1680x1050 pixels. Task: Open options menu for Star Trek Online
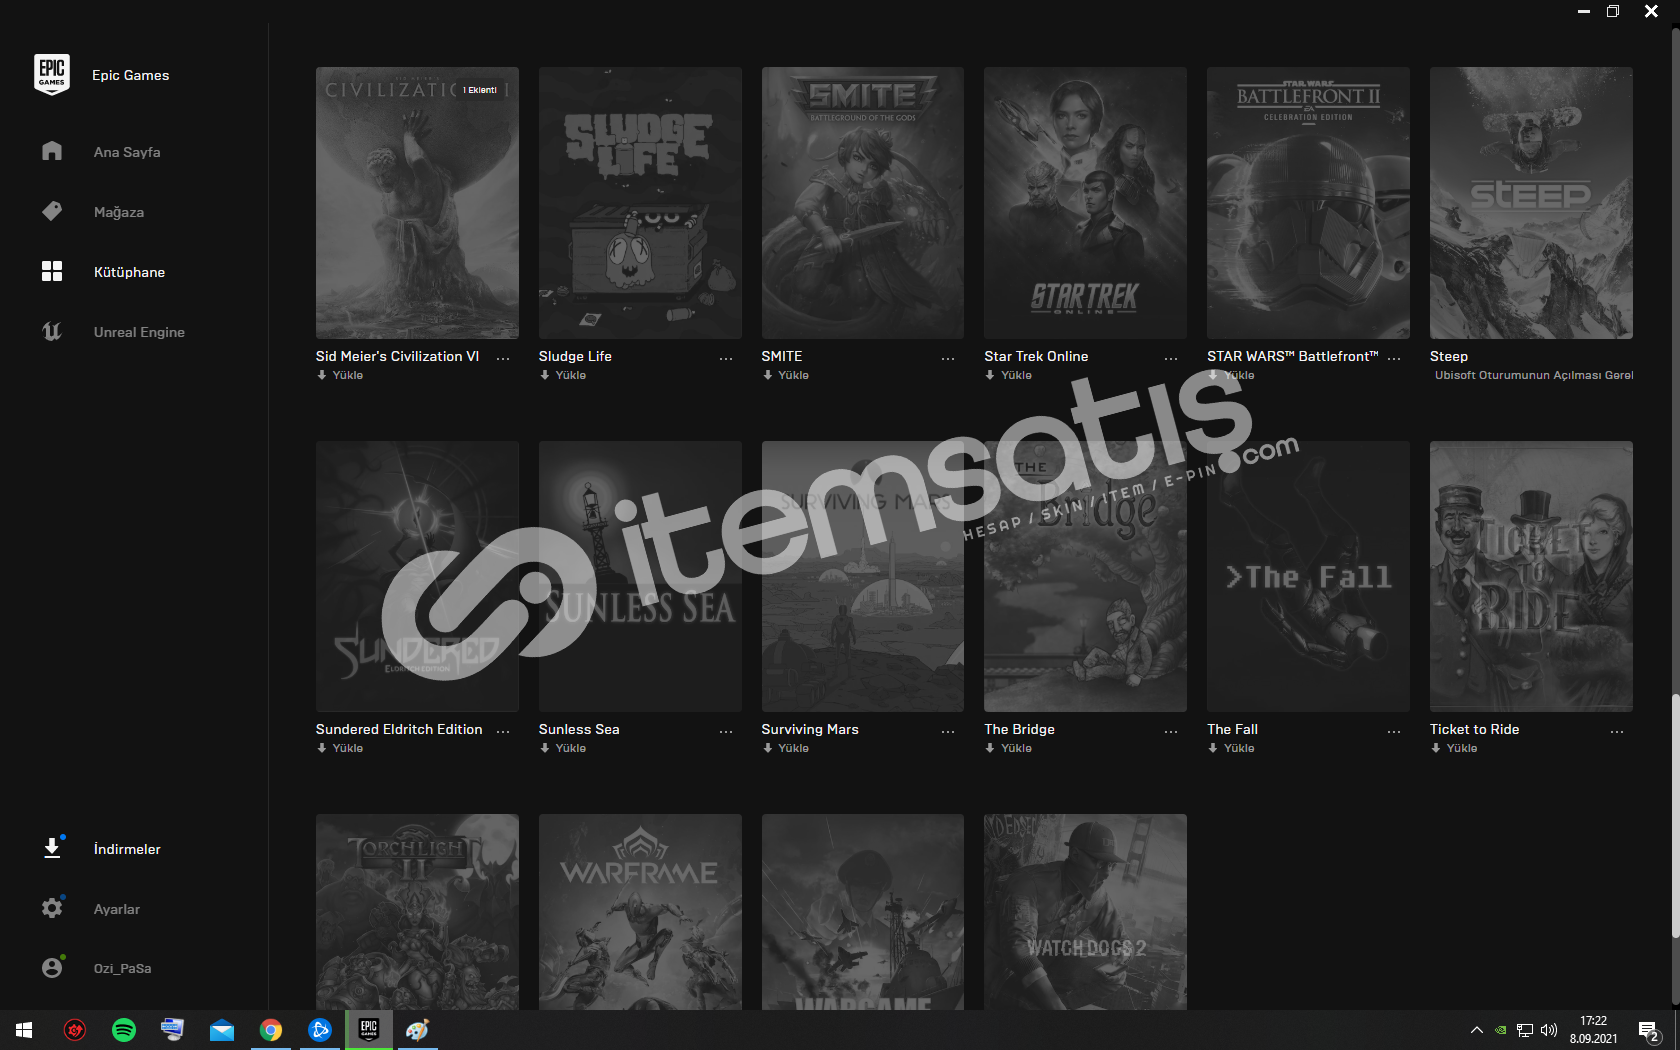tap(1171, 357)
